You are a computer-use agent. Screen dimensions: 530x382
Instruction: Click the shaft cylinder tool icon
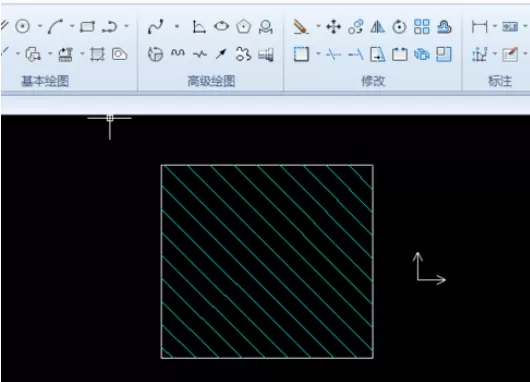[x=266, y=54]
